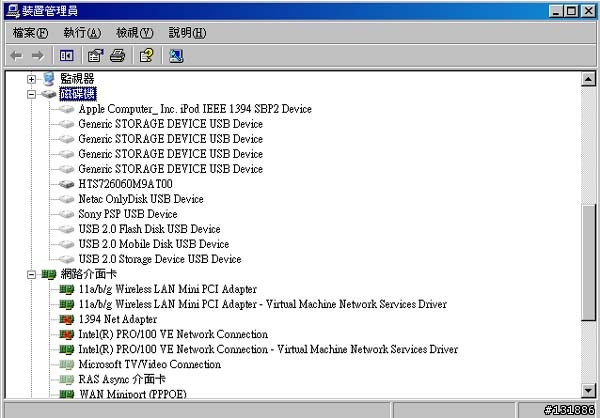
Task: Click the HTS726060M9AT00 hard disk icon
Action: 66,184
